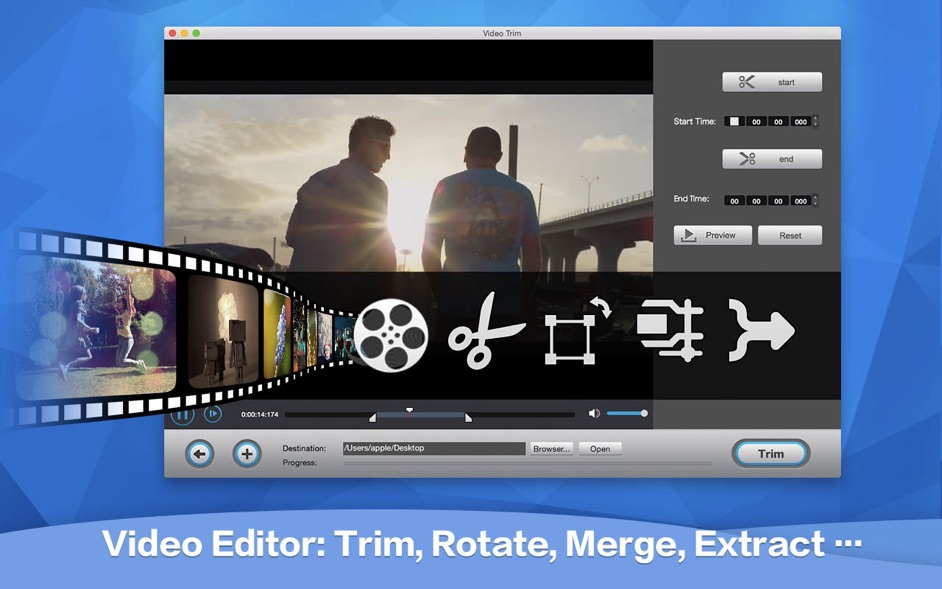The image size is (942, 589).
Task: Click the End Time stepper arrows
Action: [x=816, y=200]
